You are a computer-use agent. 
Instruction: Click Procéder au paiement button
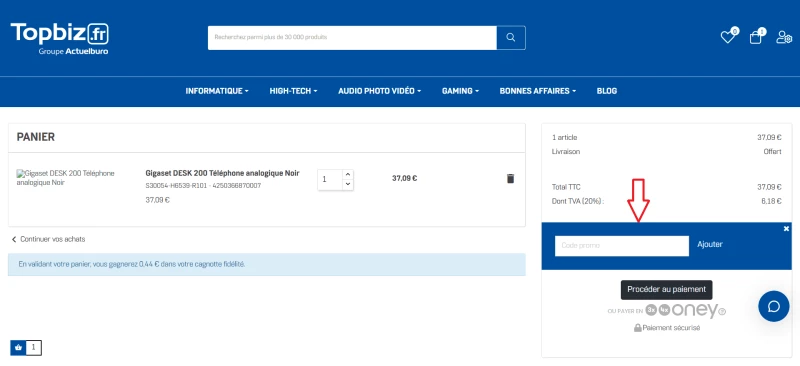pyautogui.click(x=666, y=289)
